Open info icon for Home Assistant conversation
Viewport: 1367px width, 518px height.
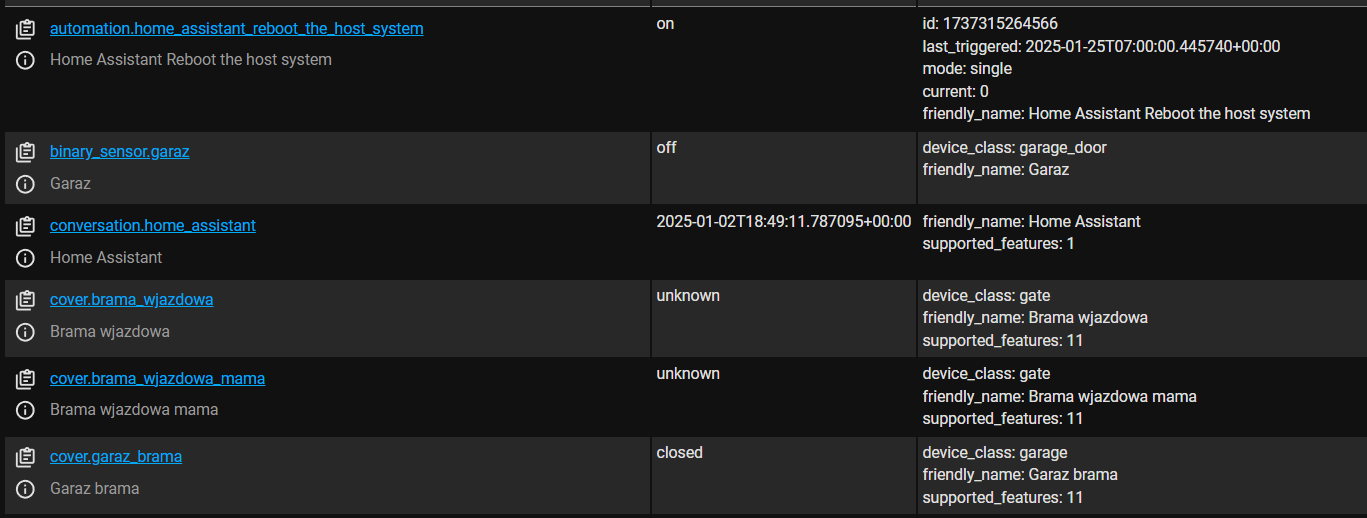[x=25, y=258]
